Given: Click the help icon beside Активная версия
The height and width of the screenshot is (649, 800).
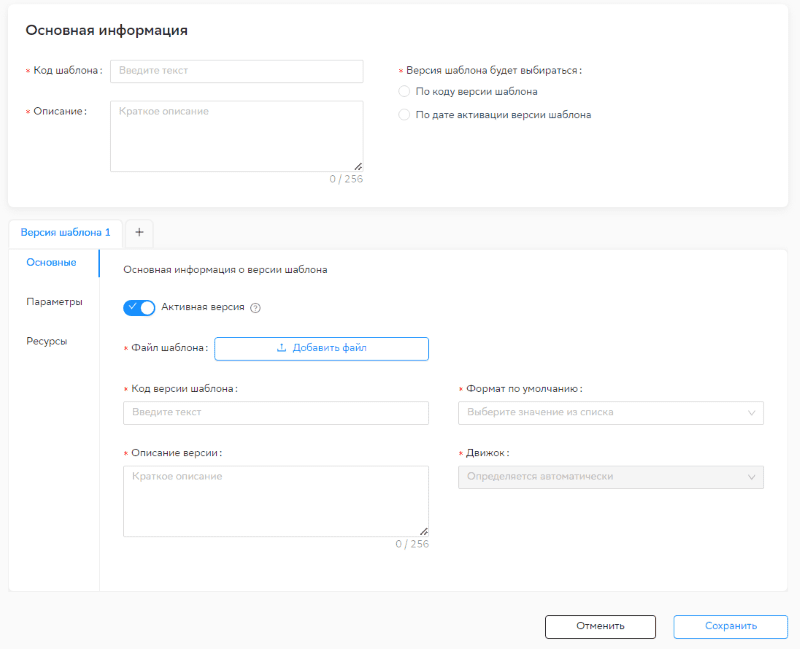Looking at the screenshot, I should 255,308.
